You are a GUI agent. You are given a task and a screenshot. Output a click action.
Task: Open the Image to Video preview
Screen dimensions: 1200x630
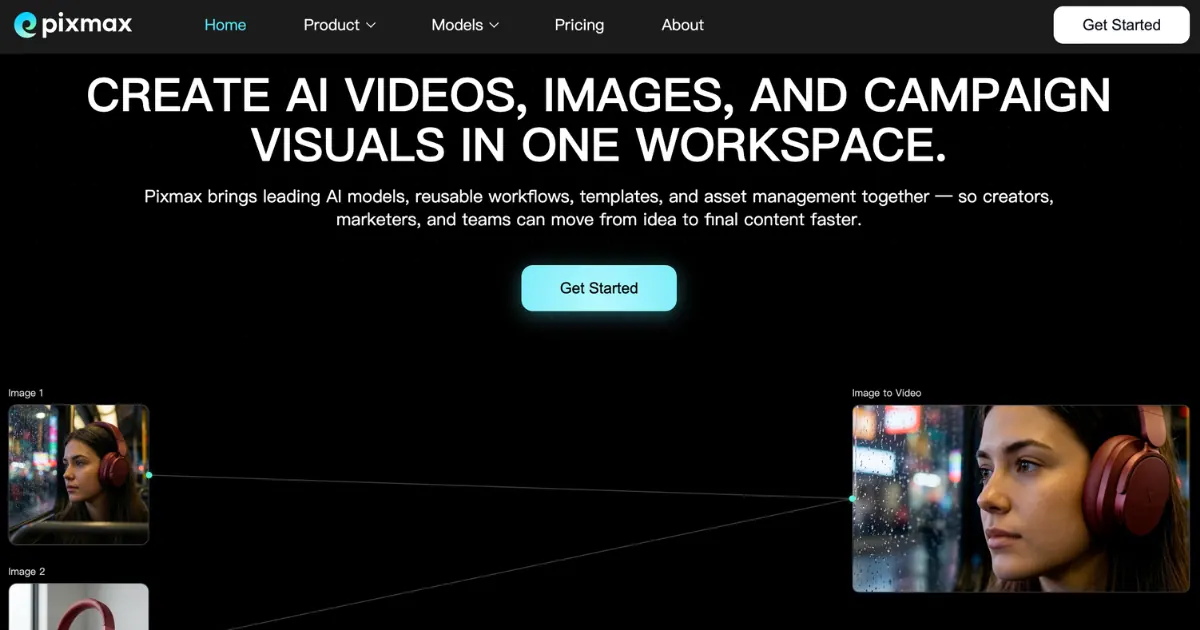(1021, 498)
